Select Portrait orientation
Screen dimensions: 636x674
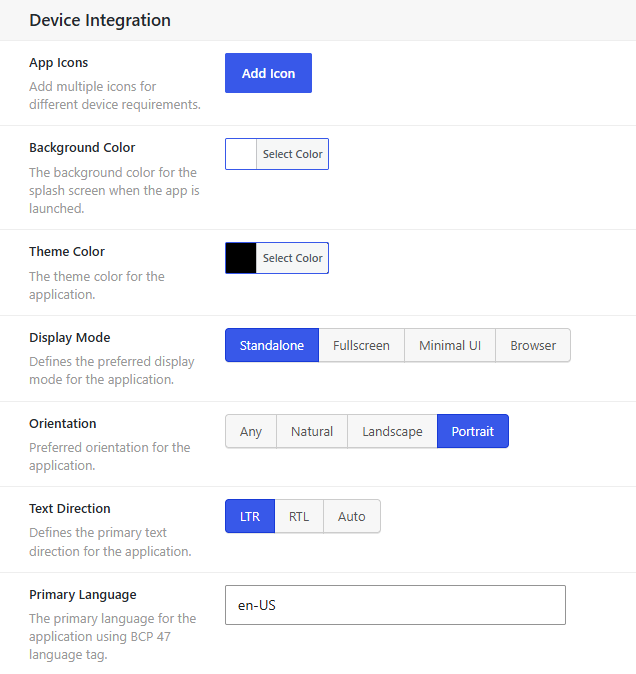[x=473, y=431]
